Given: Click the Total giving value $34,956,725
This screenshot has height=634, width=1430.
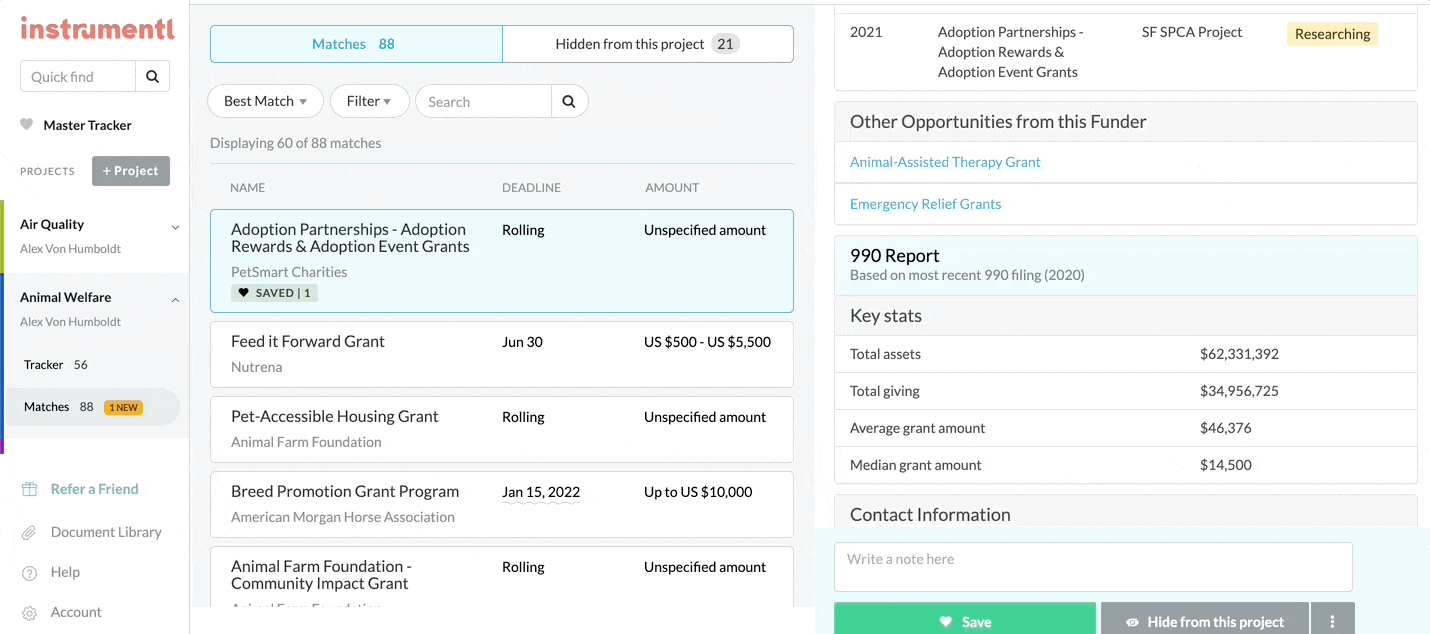Looking at the screenshot, I should 1239,391.
